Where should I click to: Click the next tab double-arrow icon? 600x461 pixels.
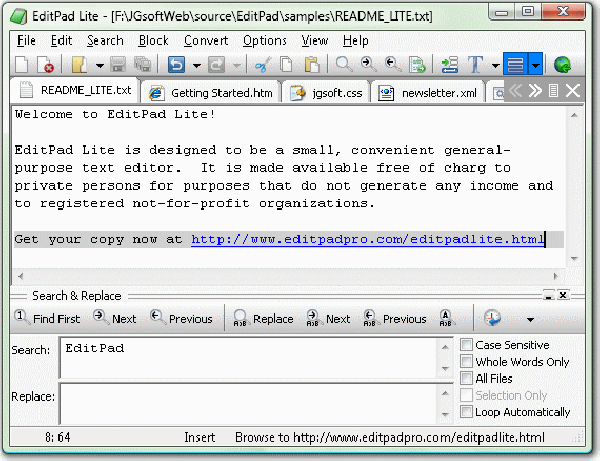tap(535, 91)
